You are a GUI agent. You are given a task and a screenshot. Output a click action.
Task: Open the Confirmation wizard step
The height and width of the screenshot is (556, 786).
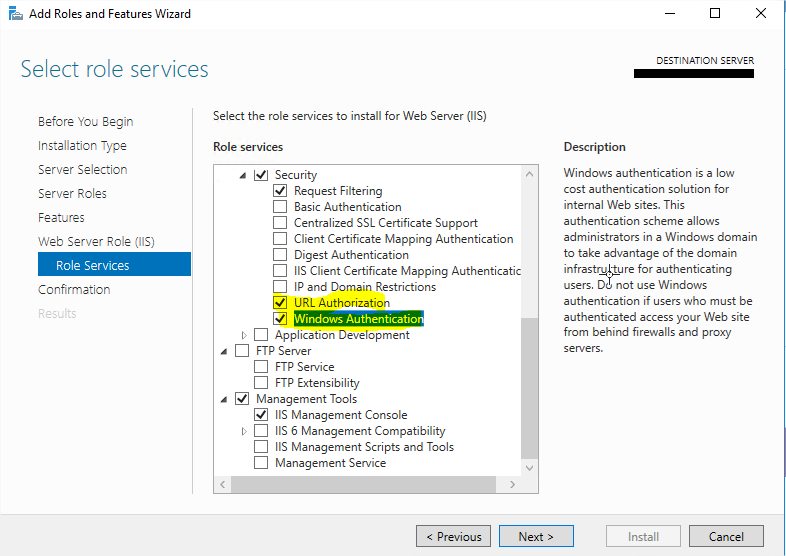point(74,289)
